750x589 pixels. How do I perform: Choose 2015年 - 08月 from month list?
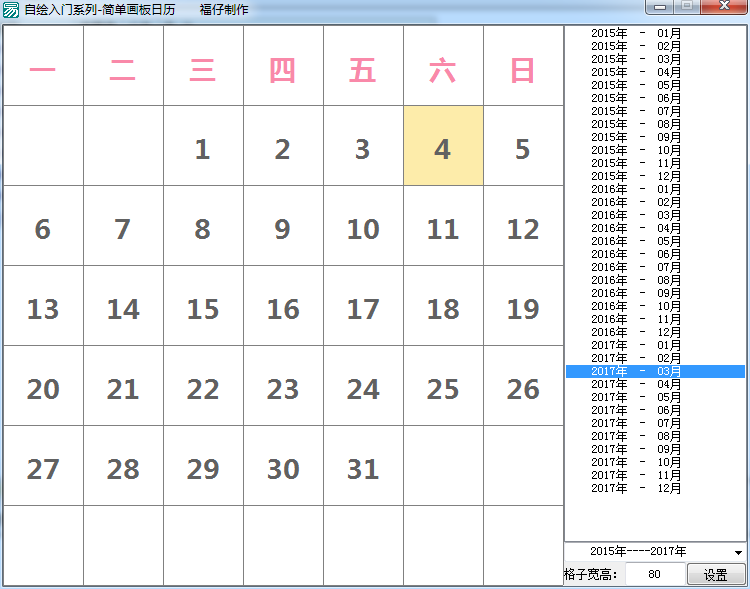pyautogui.click(x=636, y=124)
